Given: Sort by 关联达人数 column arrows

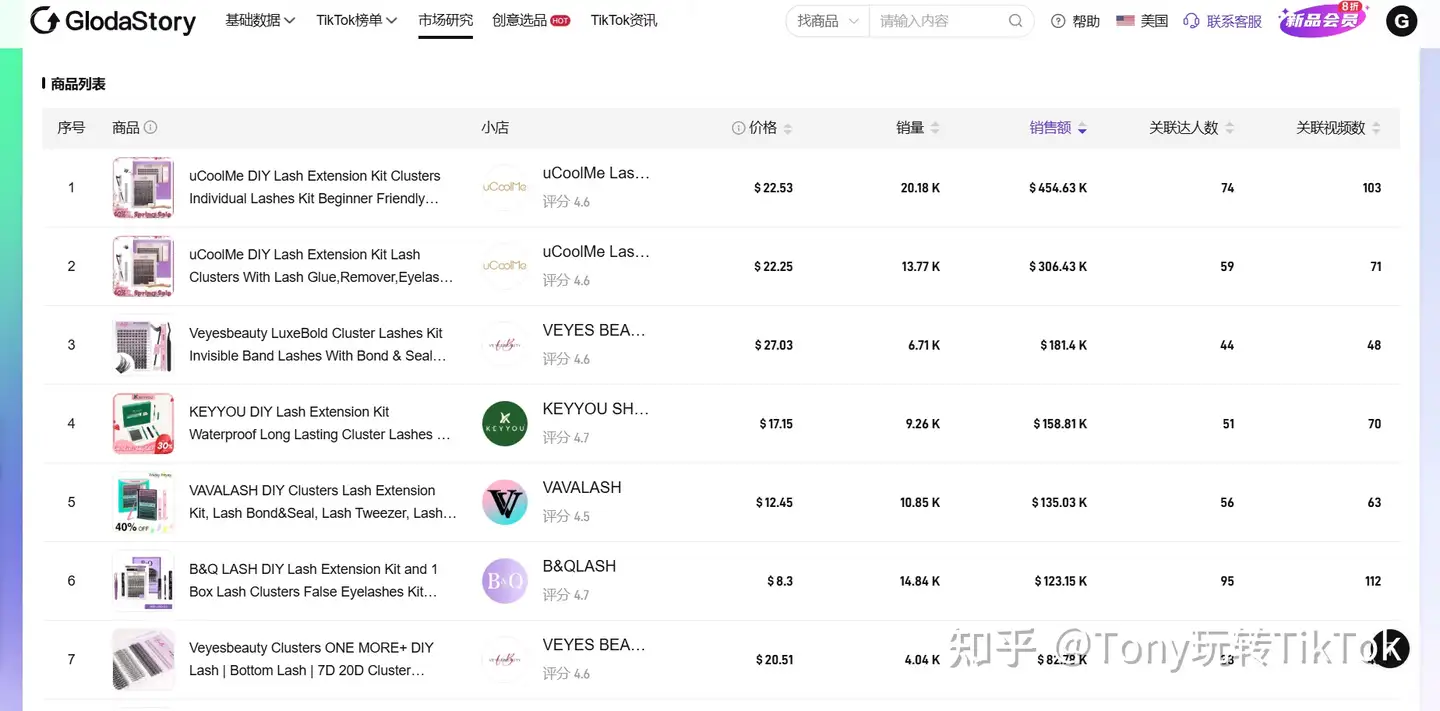Looking at the screenshot, I should (1229, 128).
